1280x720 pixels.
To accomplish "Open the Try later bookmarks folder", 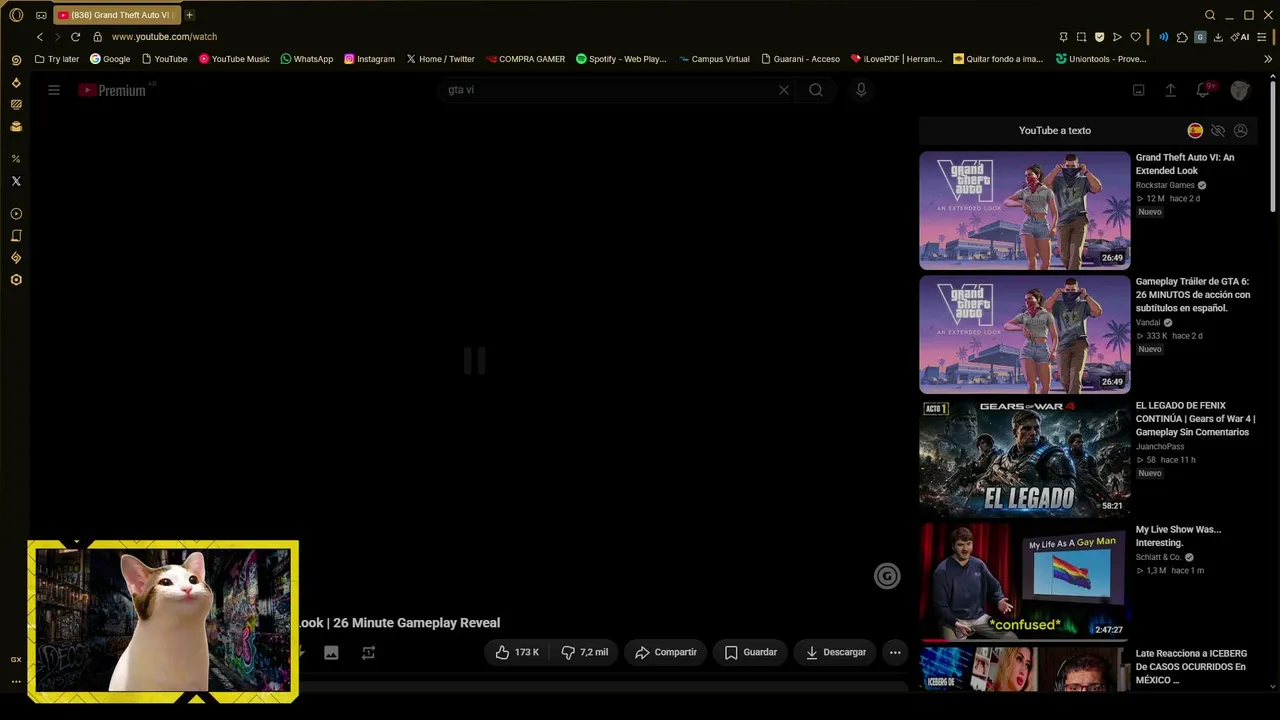I will pyautogui.click(x=57, y=59).
